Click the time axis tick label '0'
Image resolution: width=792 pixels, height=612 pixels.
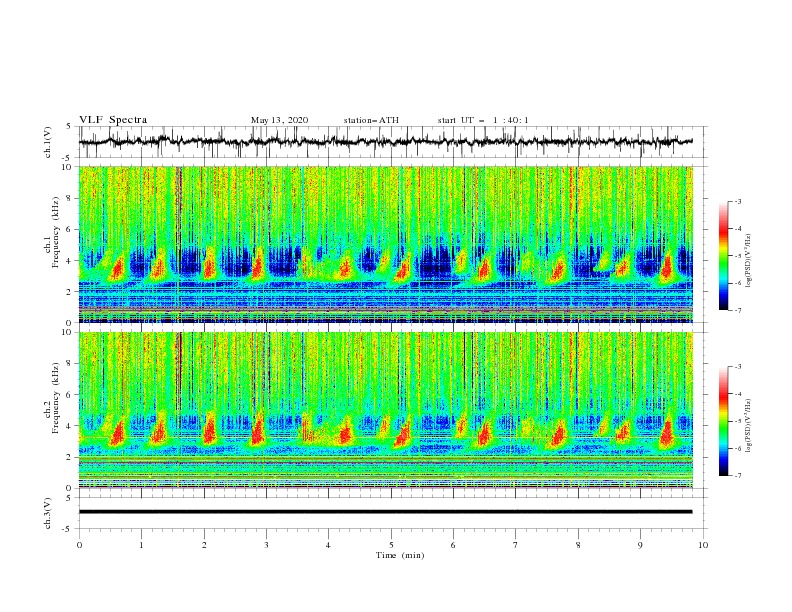coord(79,545)
